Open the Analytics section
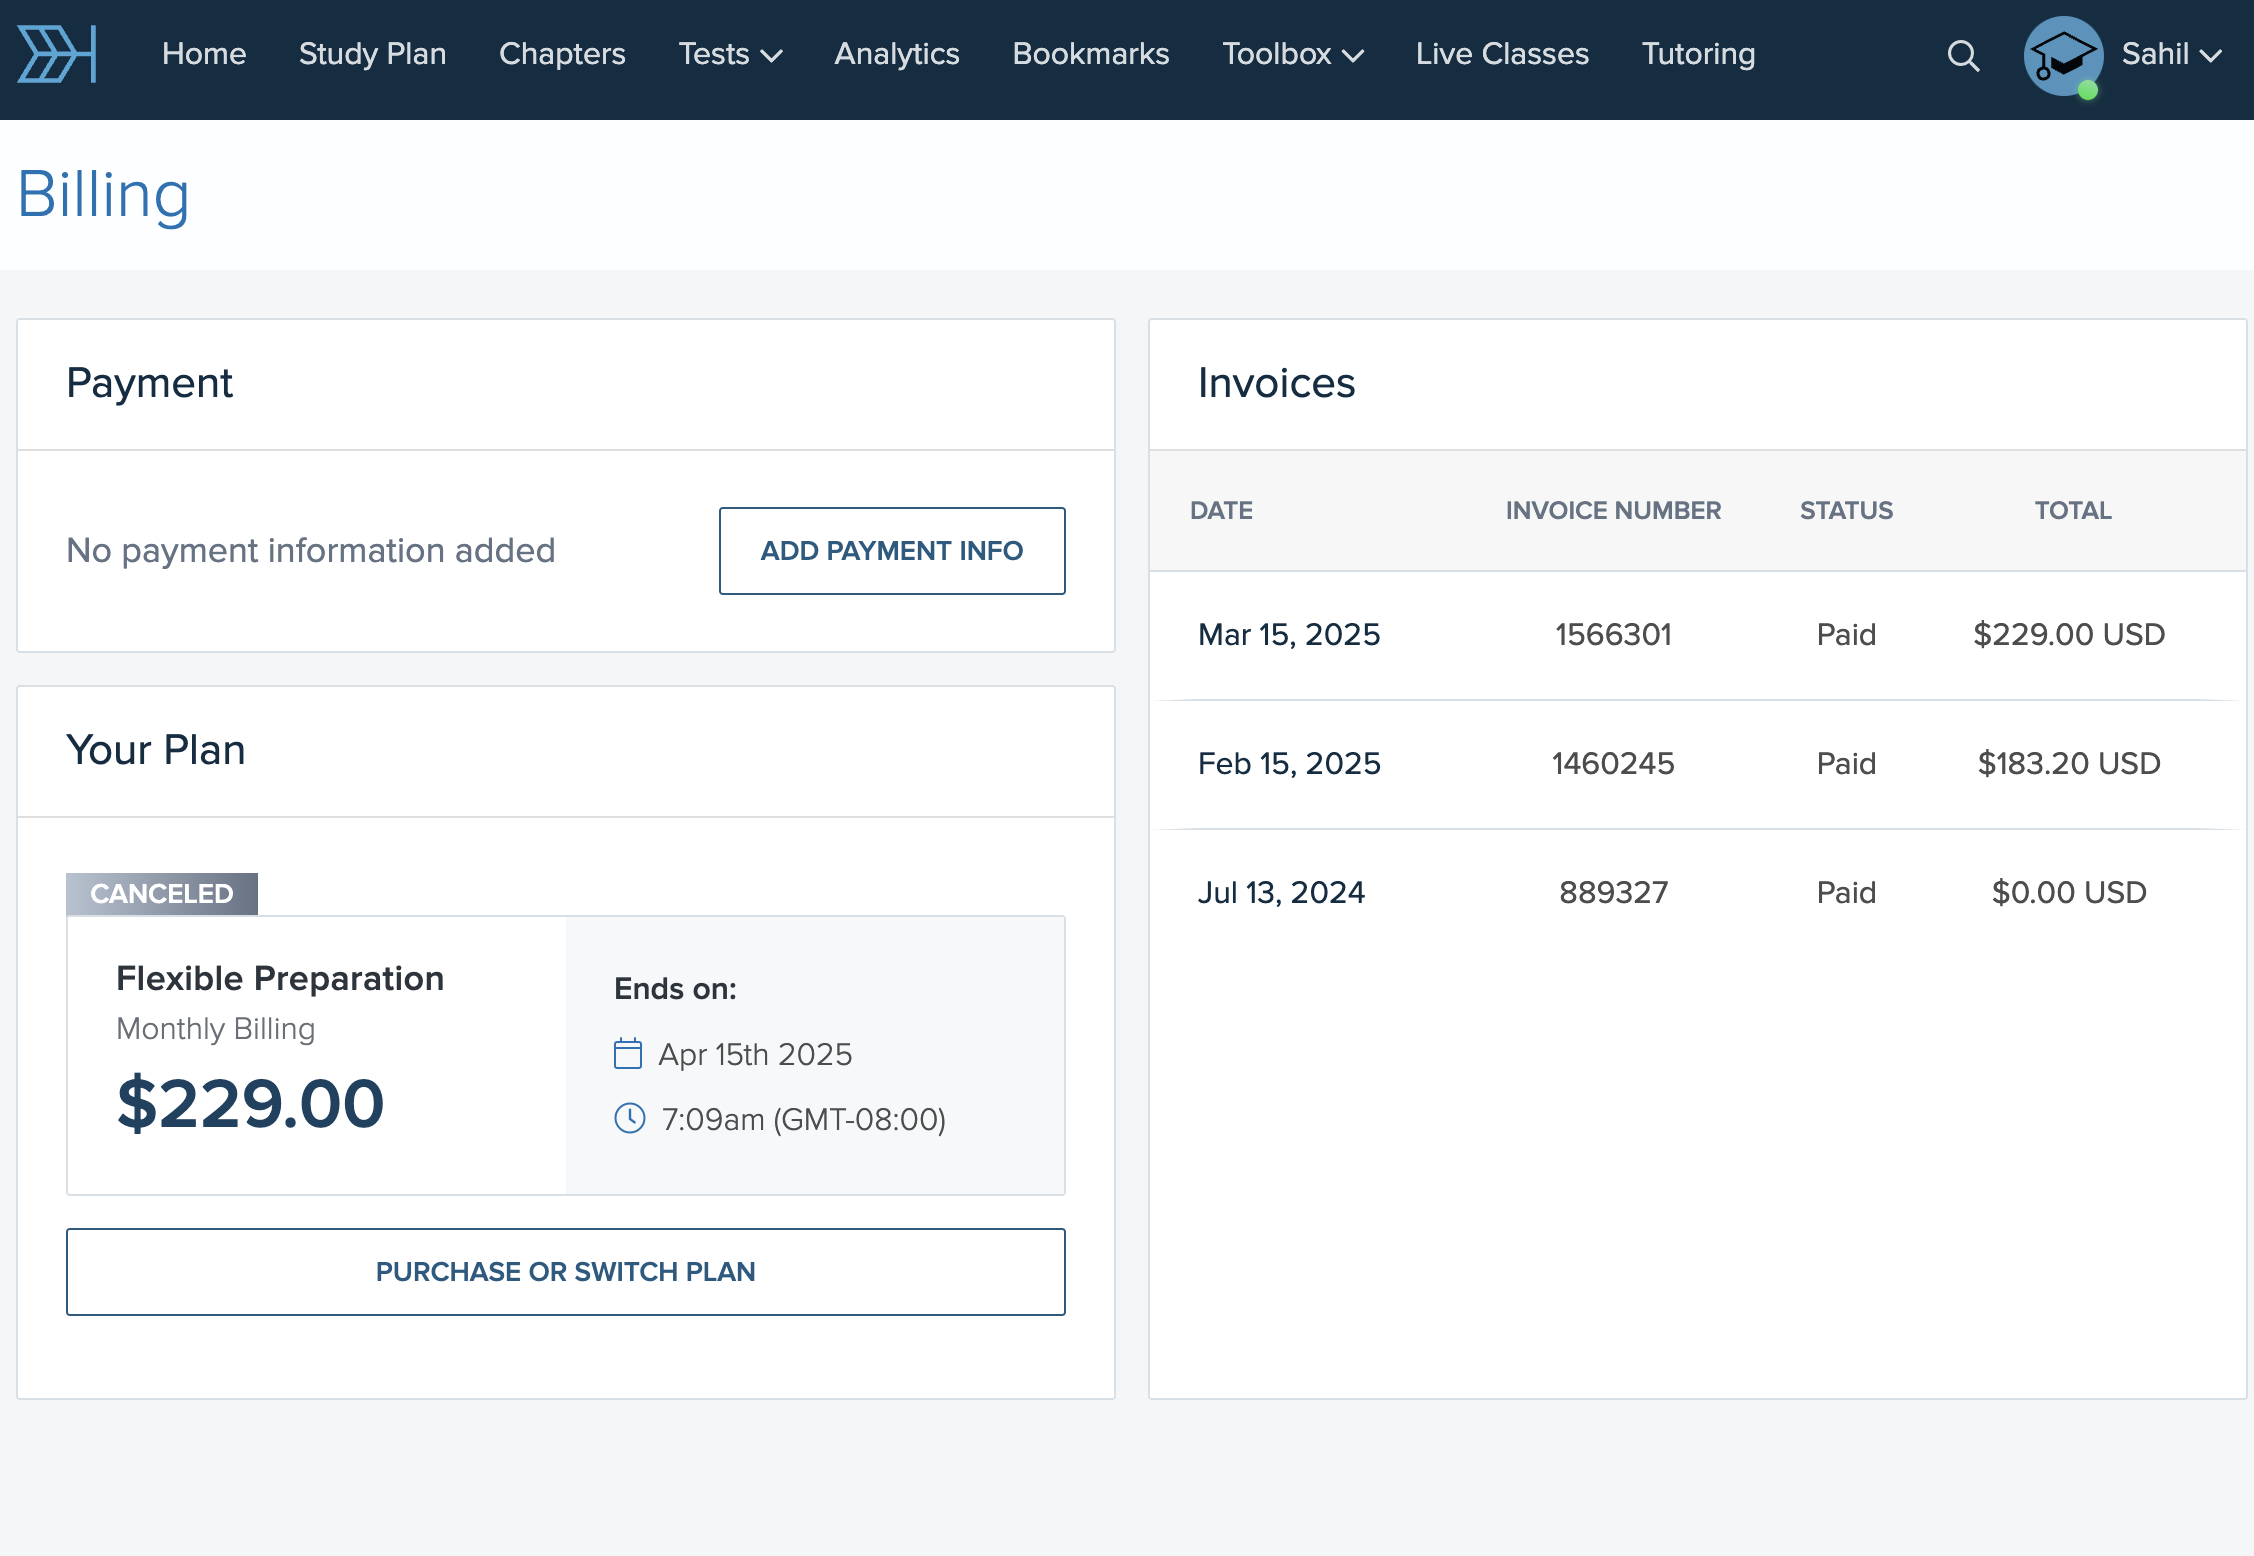Image resolution: width=2254 pixels, height=1556 pixels. tap(896, 54)
